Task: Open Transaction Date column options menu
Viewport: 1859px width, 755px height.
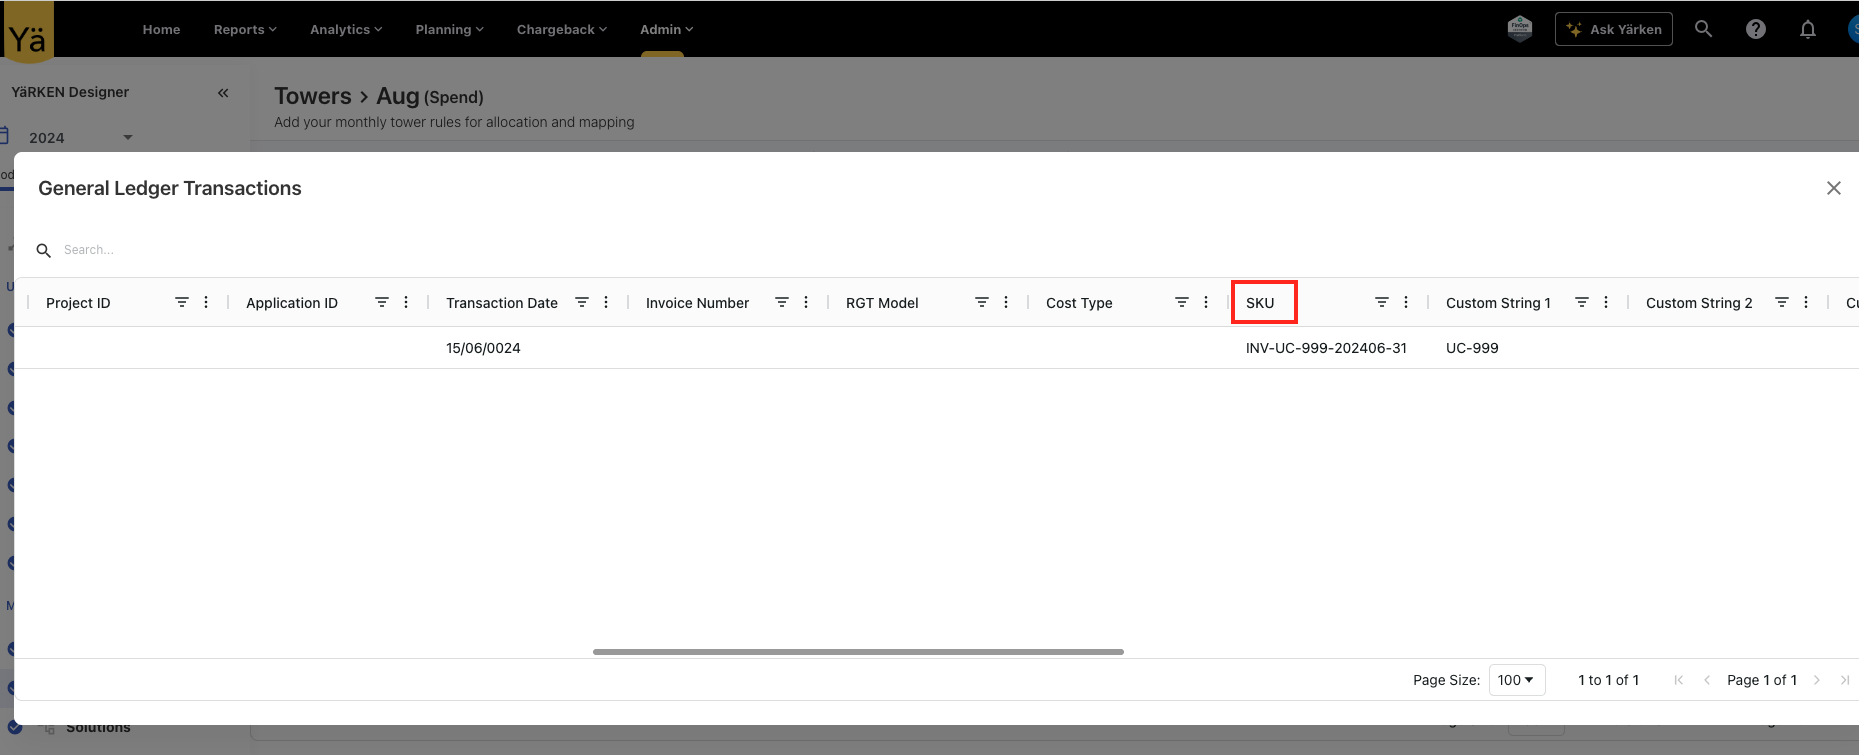Action: (x=606, y=302)
